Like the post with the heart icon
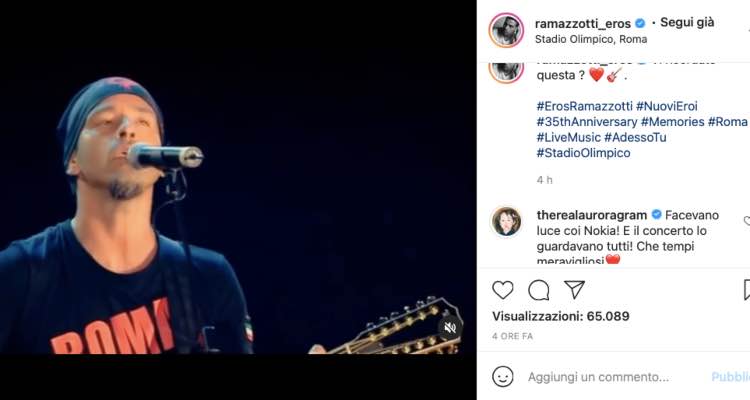750x400 pixels. coord(502,290)
